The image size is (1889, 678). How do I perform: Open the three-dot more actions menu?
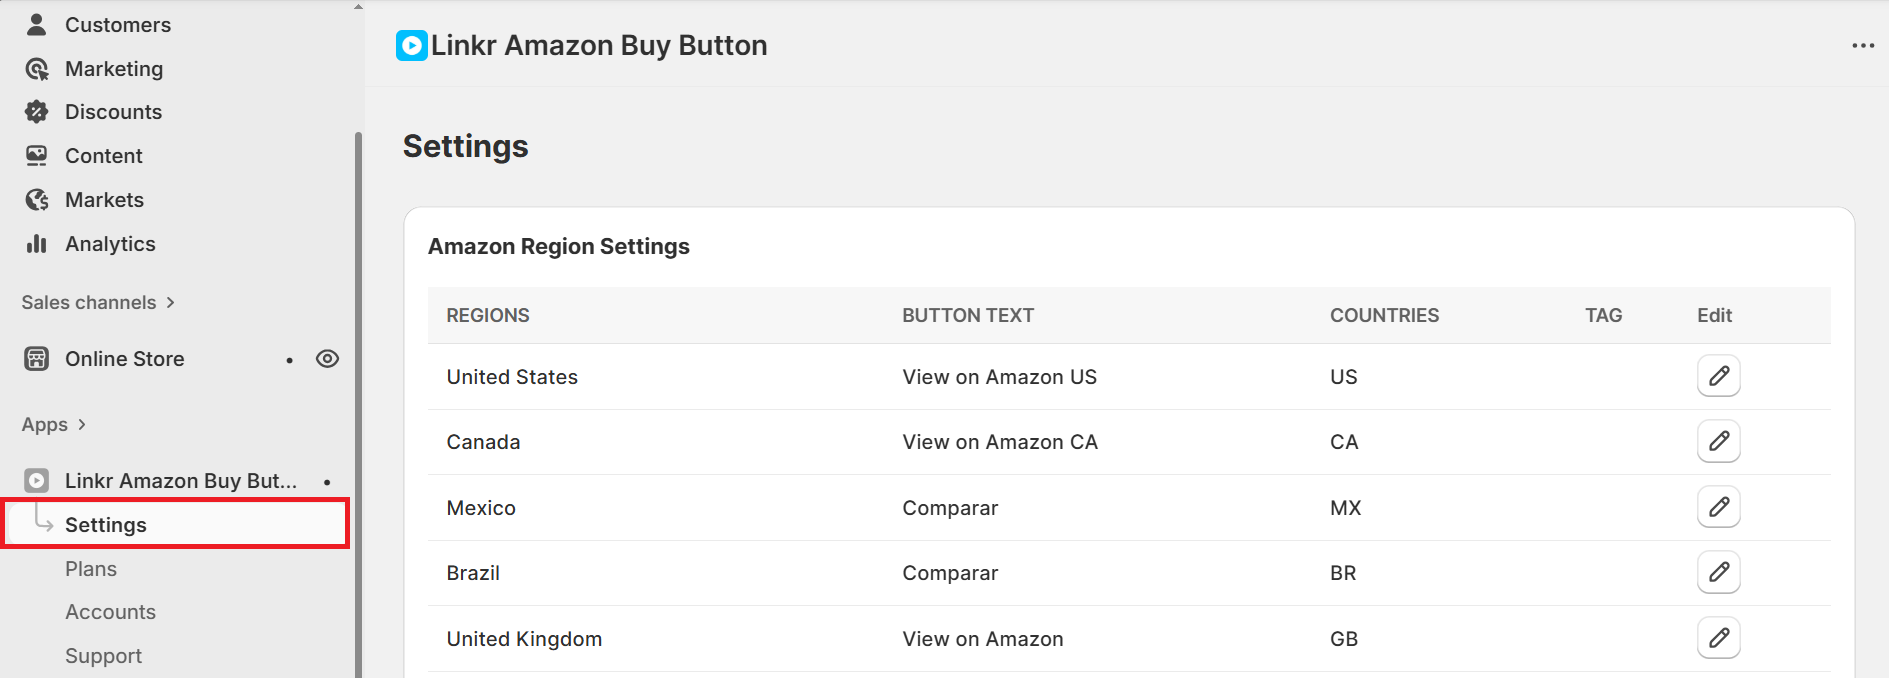[1862, 46]
